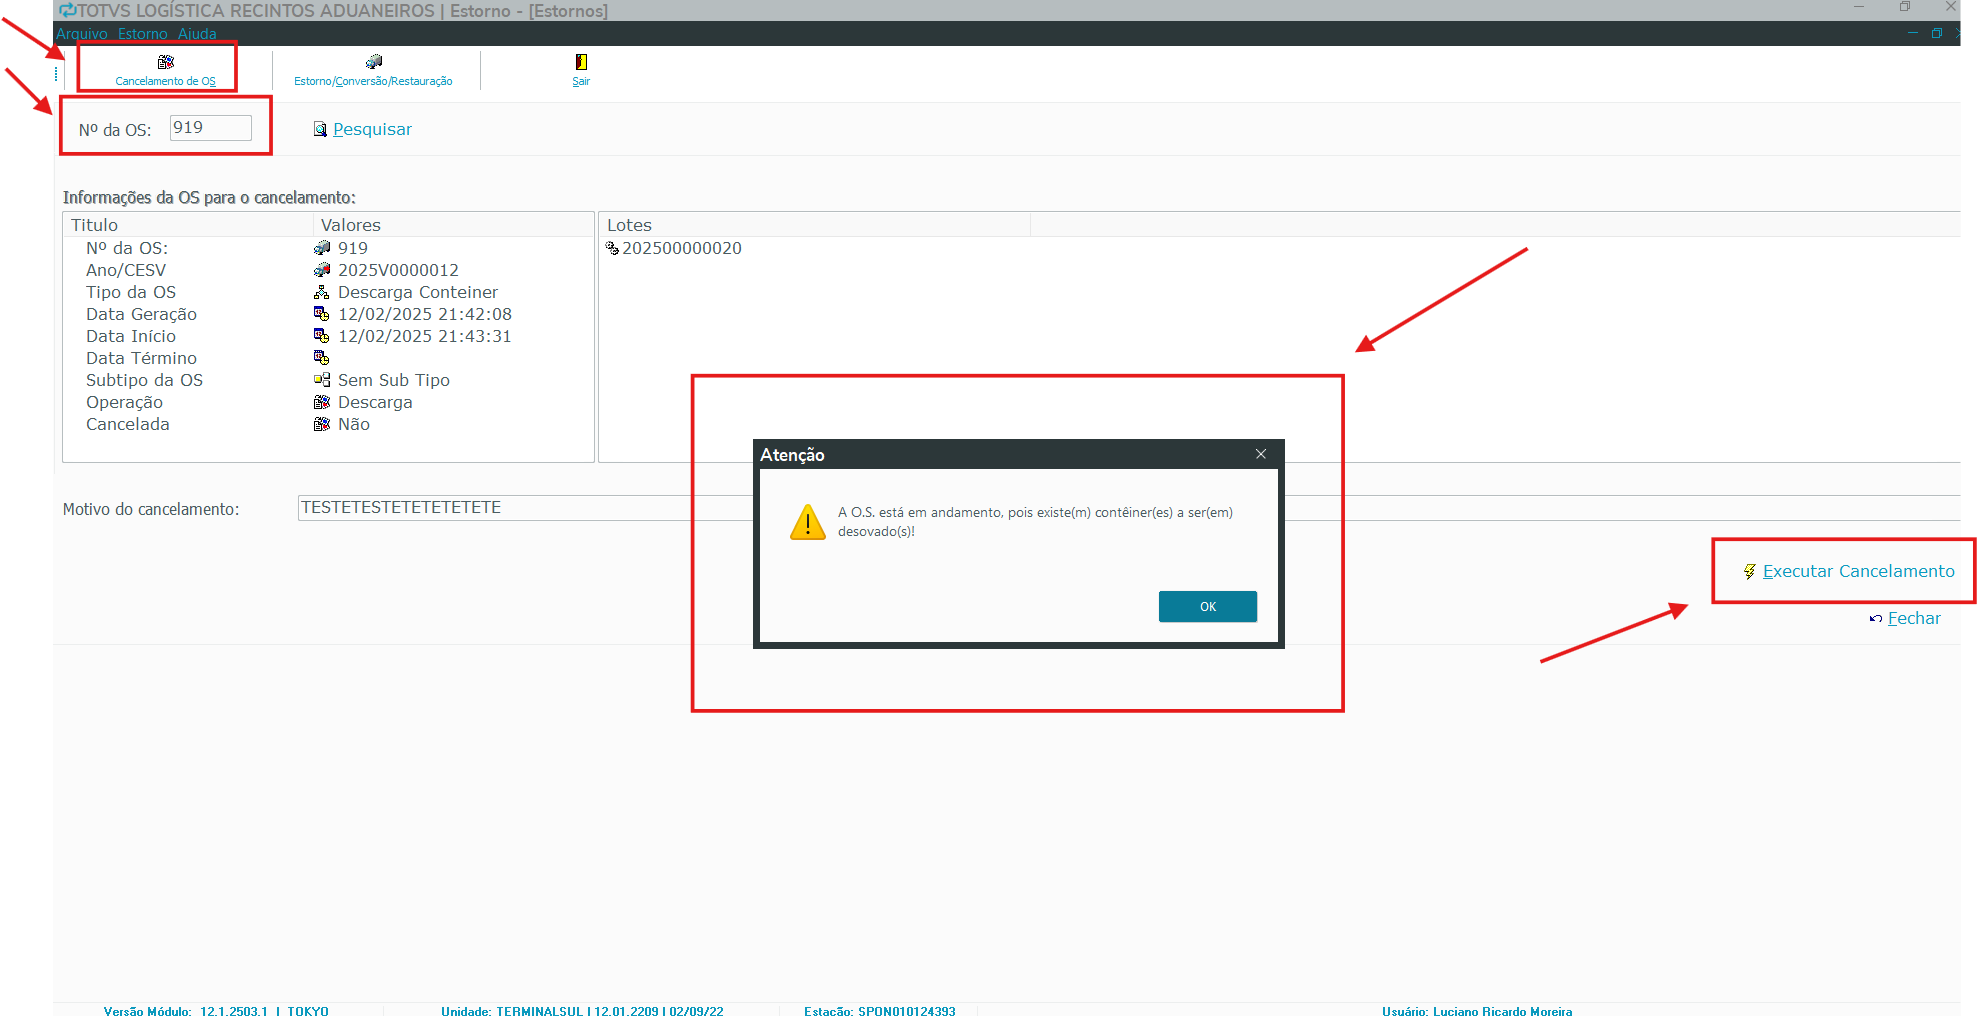Select the Operação row label

coord(124,402)
